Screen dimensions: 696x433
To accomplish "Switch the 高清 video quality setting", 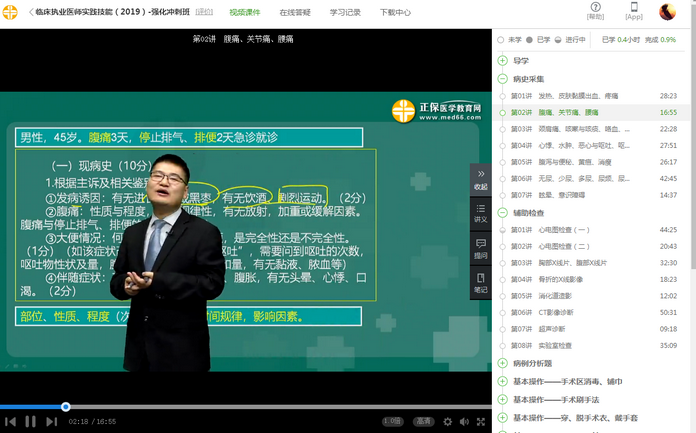I will click(x=423, y=422).
